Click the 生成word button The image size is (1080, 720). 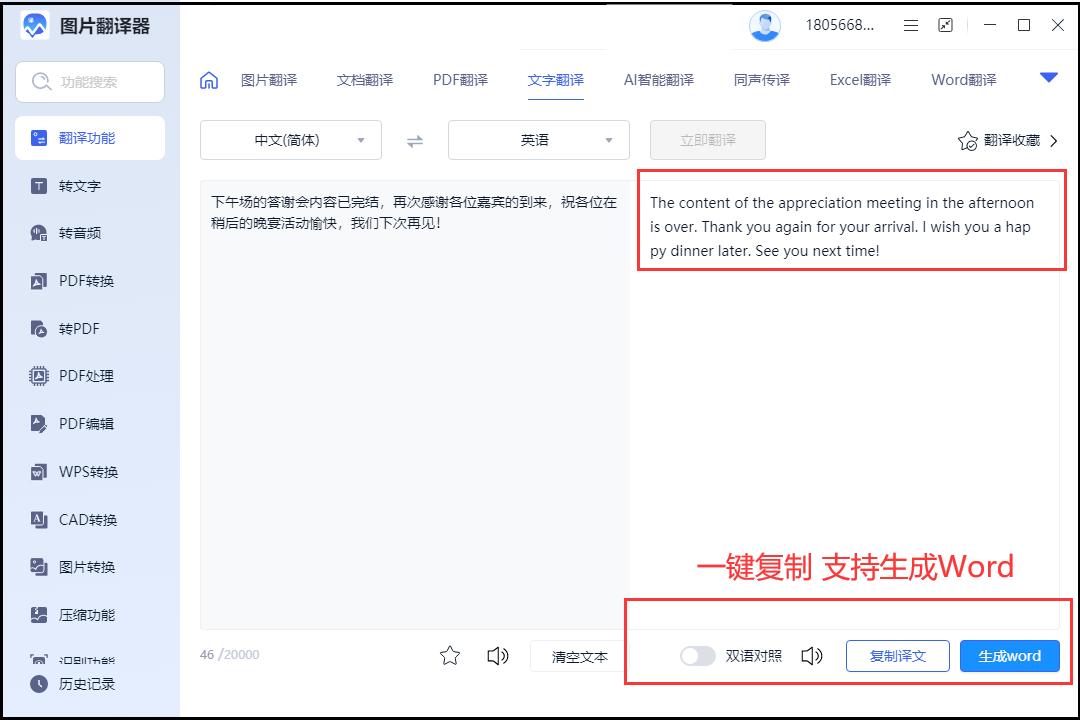[x=1009, y=656]
